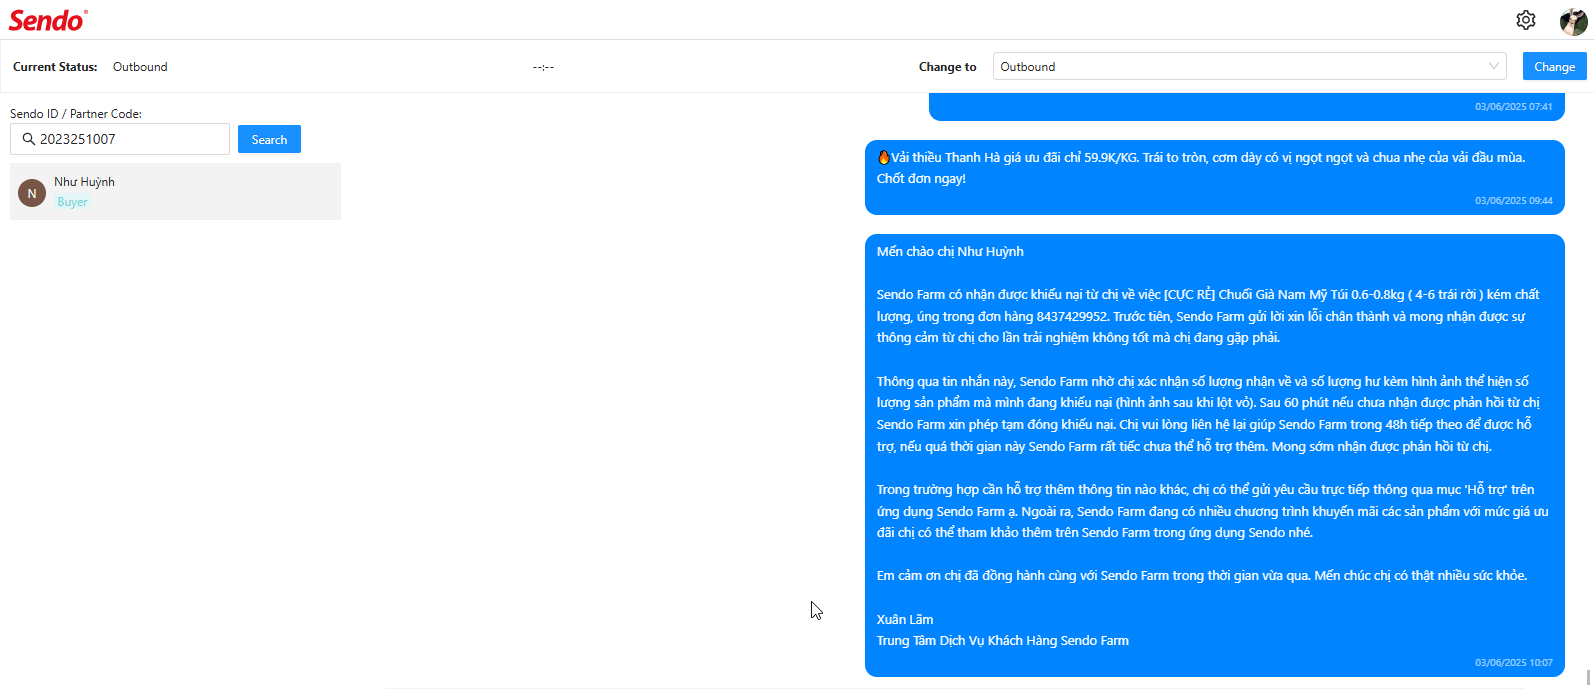Select the Như Huỳnh buyer row
Image resolution: width=1594 pixels, height=689 pixels.
[175, 191]
